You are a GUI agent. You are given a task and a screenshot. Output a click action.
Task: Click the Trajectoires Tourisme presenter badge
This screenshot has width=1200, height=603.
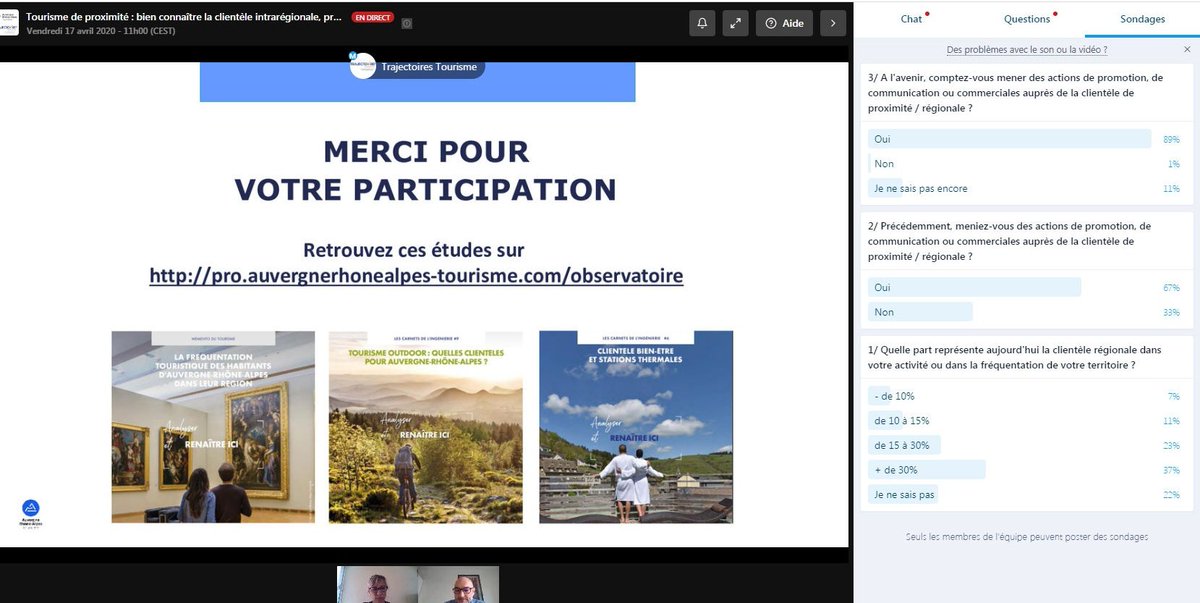pos(417,67)
